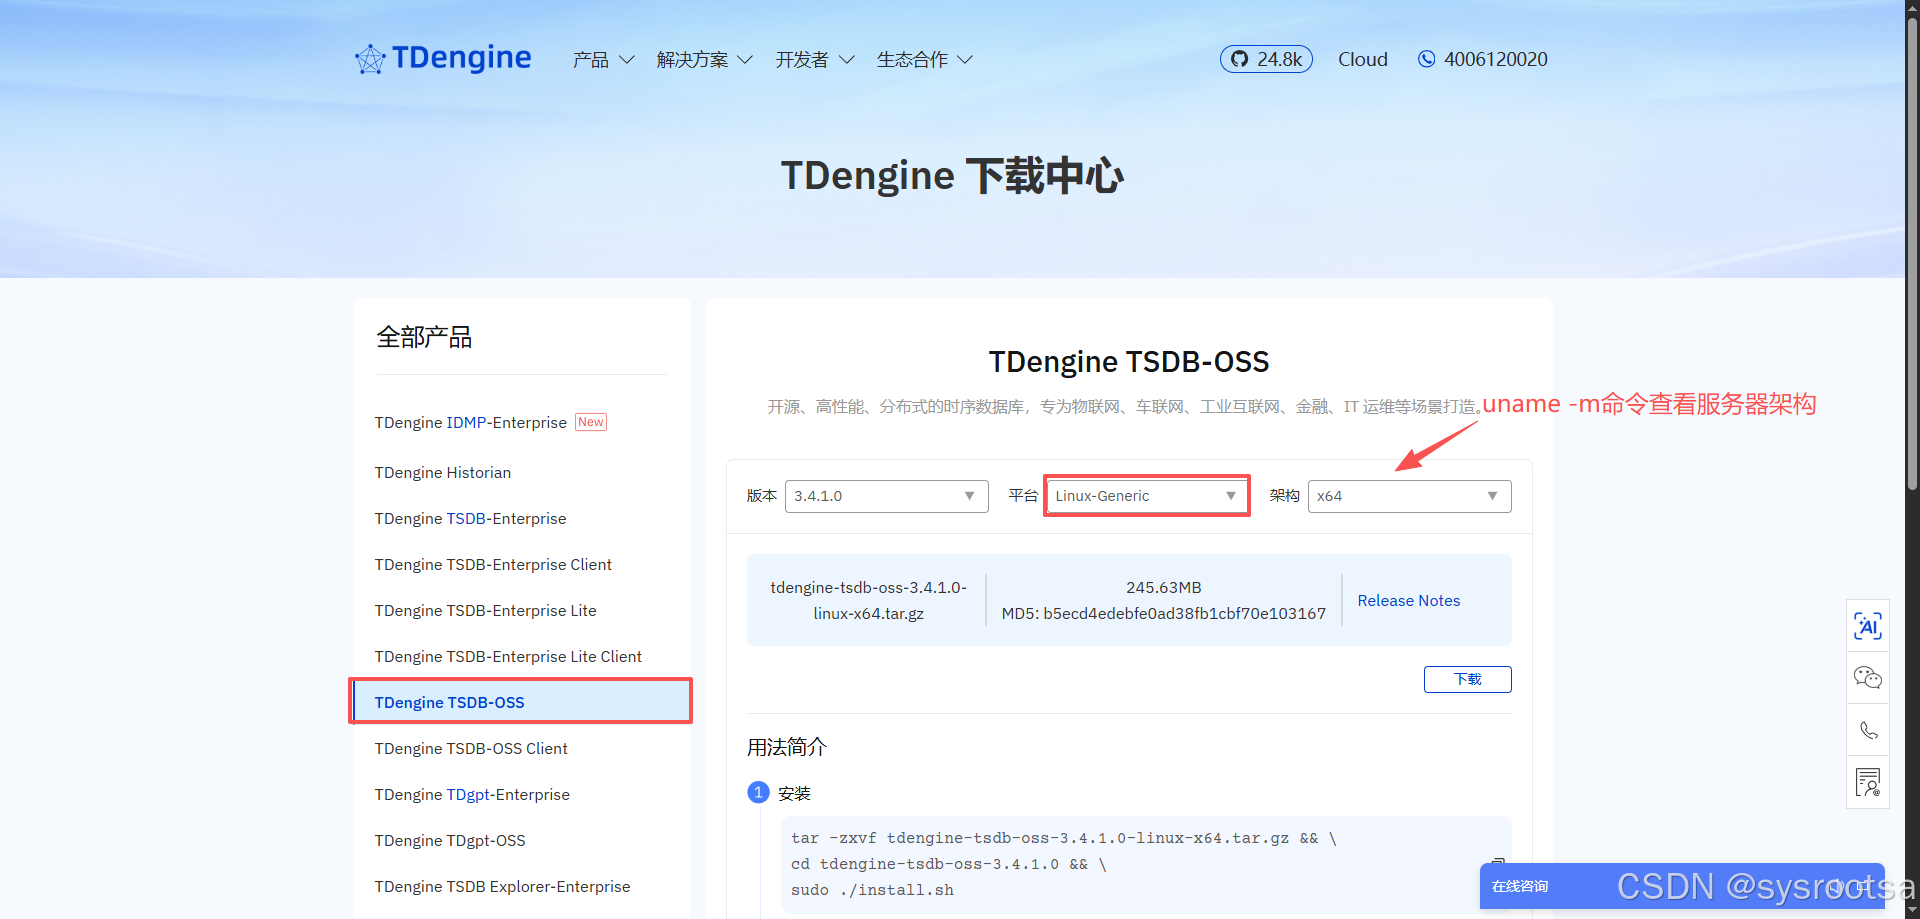Expand the 开发者 navigation menu
Image resolution: width=1920 pixels, height=919 pixels.
pyautogui.click(x=815, y=60)
